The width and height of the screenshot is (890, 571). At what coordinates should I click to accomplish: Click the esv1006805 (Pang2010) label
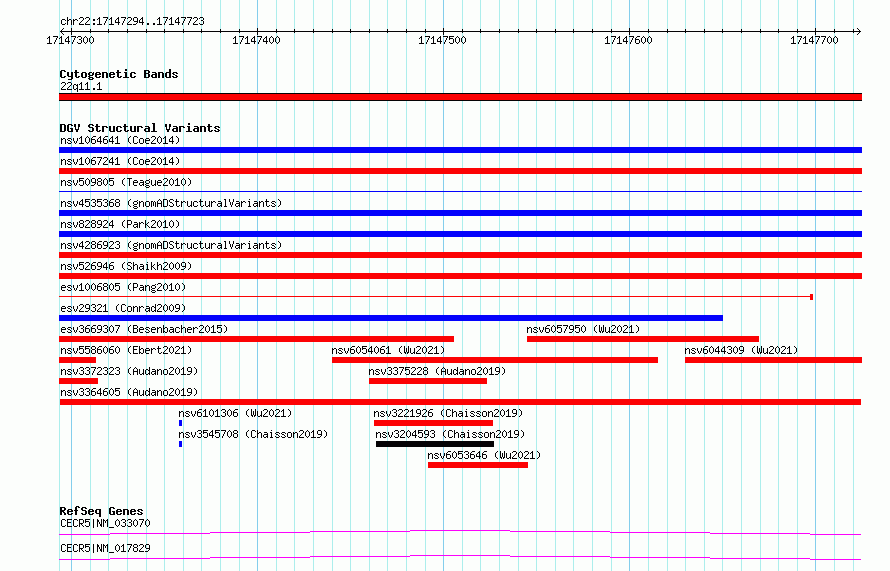tap(123, 287)
